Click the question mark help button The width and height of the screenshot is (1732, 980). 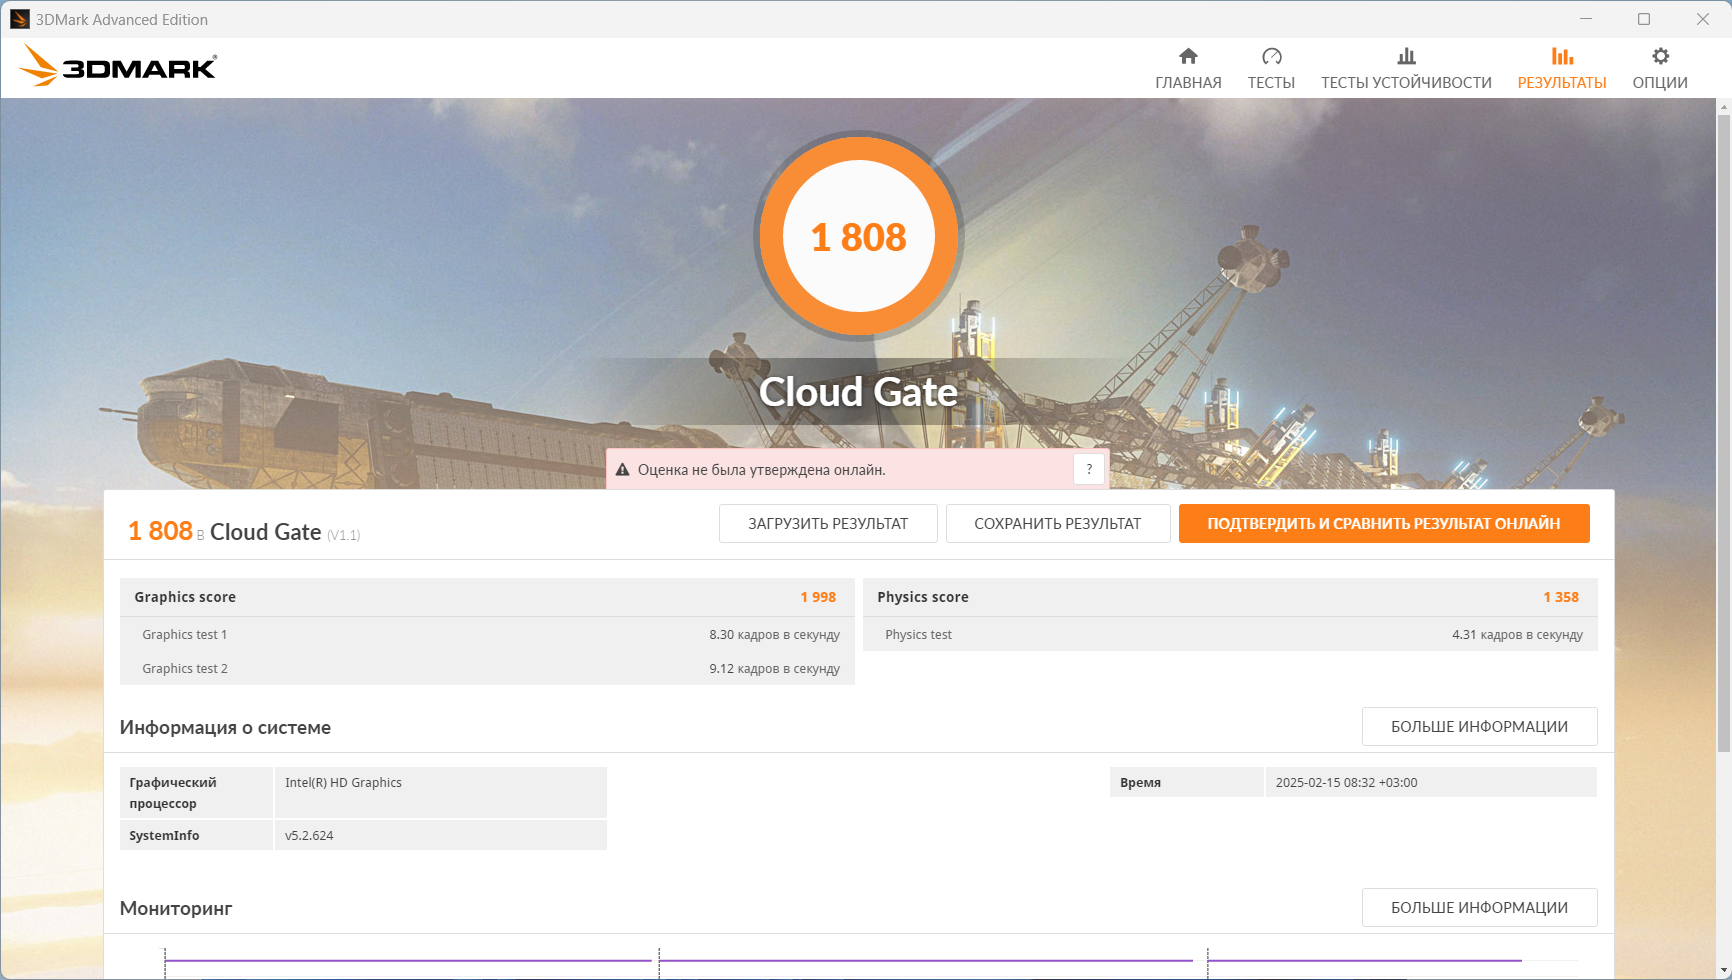pyautogui.click(x=1089, y=469)
